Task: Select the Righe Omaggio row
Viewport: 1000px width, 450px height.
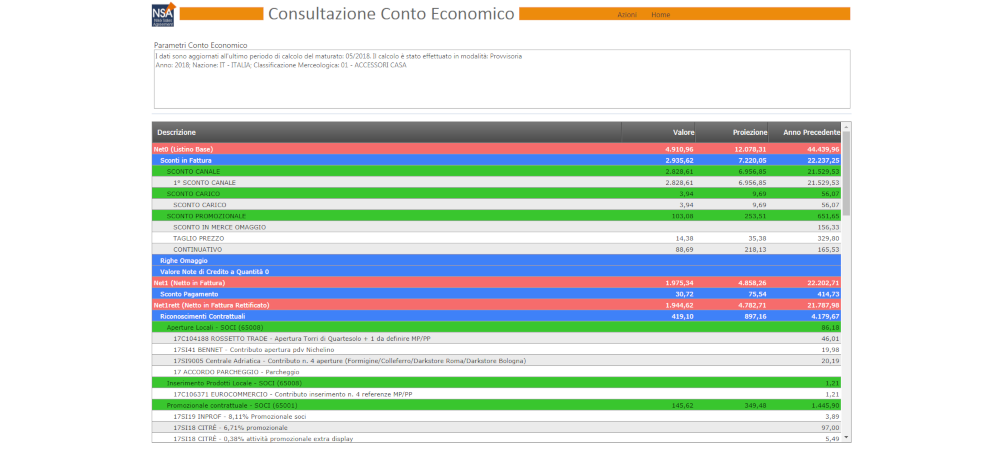Action: [497, 261]
